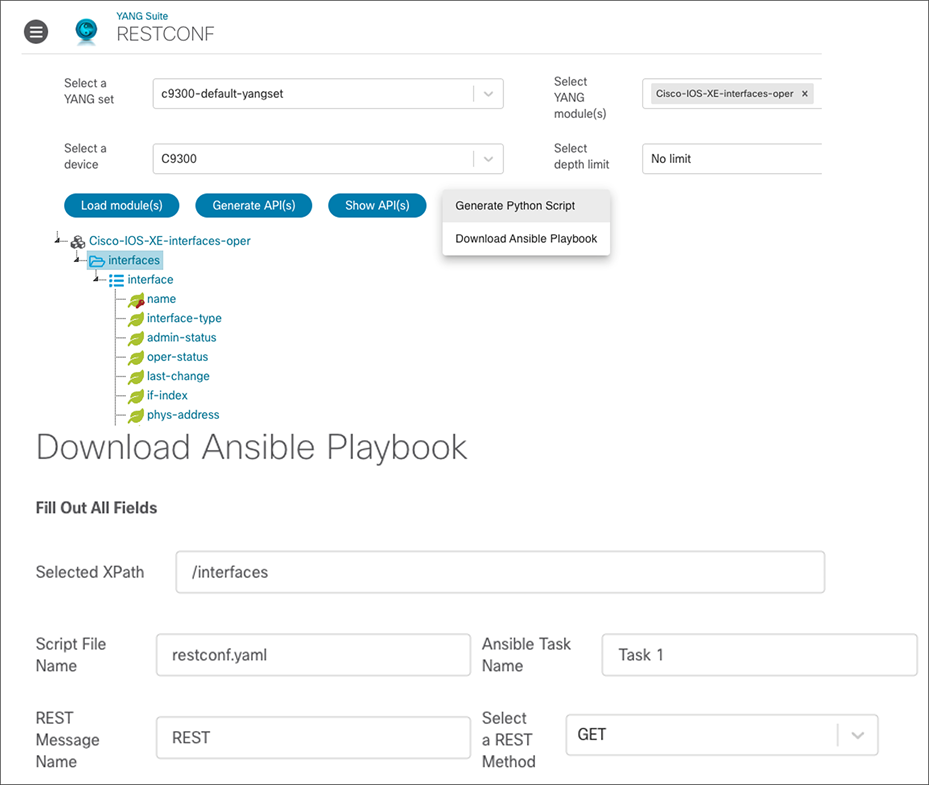Click the leaf icon beside phys-address
Viewport: 929px width, 785px height.
(x=136, y=416)
